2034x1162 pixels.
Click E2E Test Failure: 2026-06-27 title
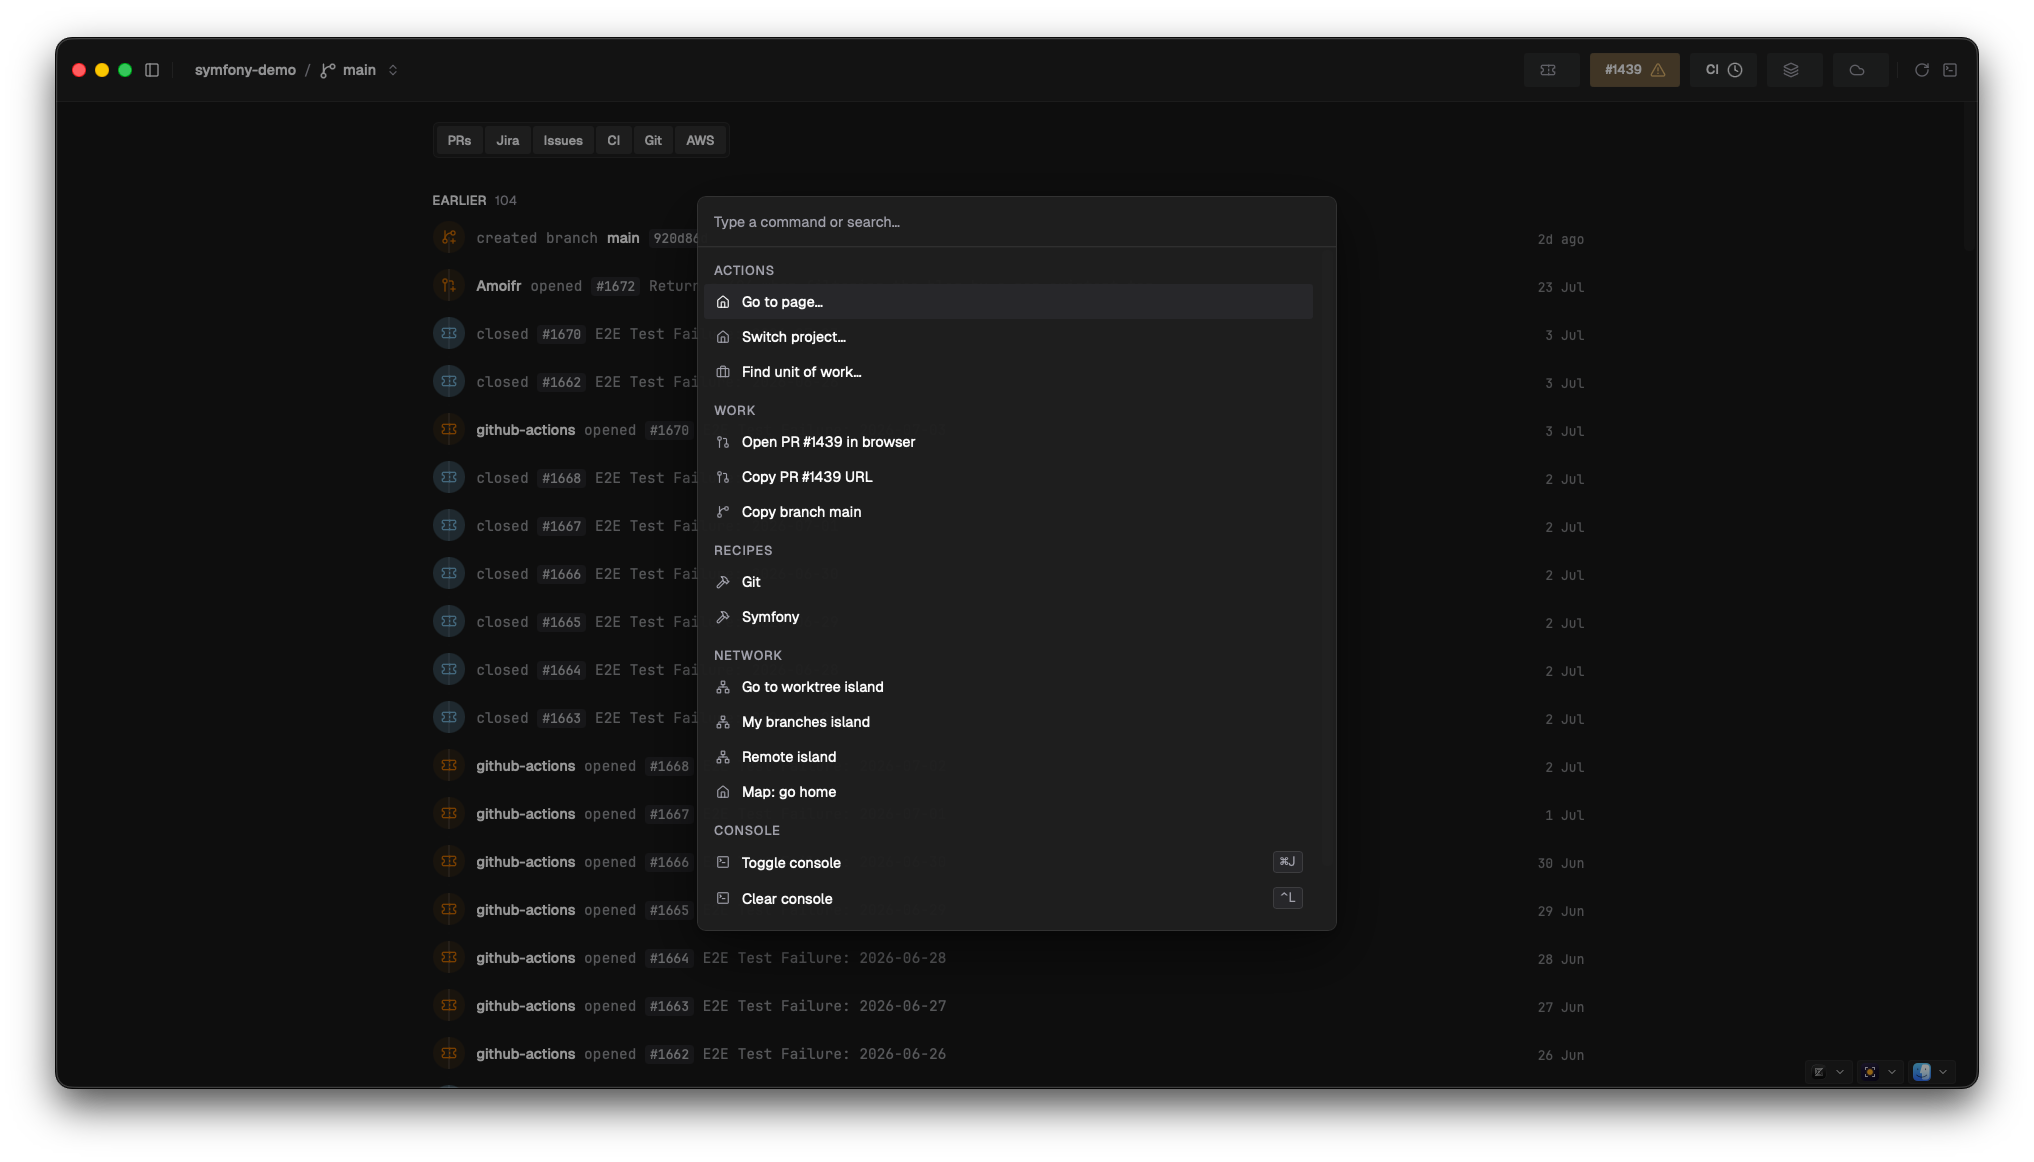point(824,1006)
